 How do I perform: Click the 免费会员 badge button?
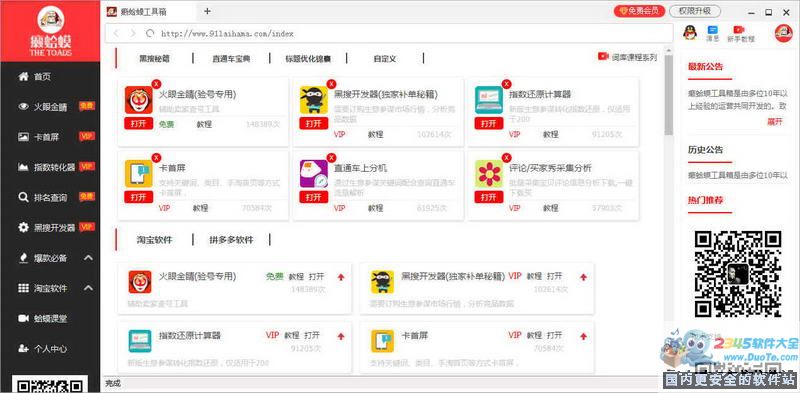pyautogui.click(x=639, y=11)
